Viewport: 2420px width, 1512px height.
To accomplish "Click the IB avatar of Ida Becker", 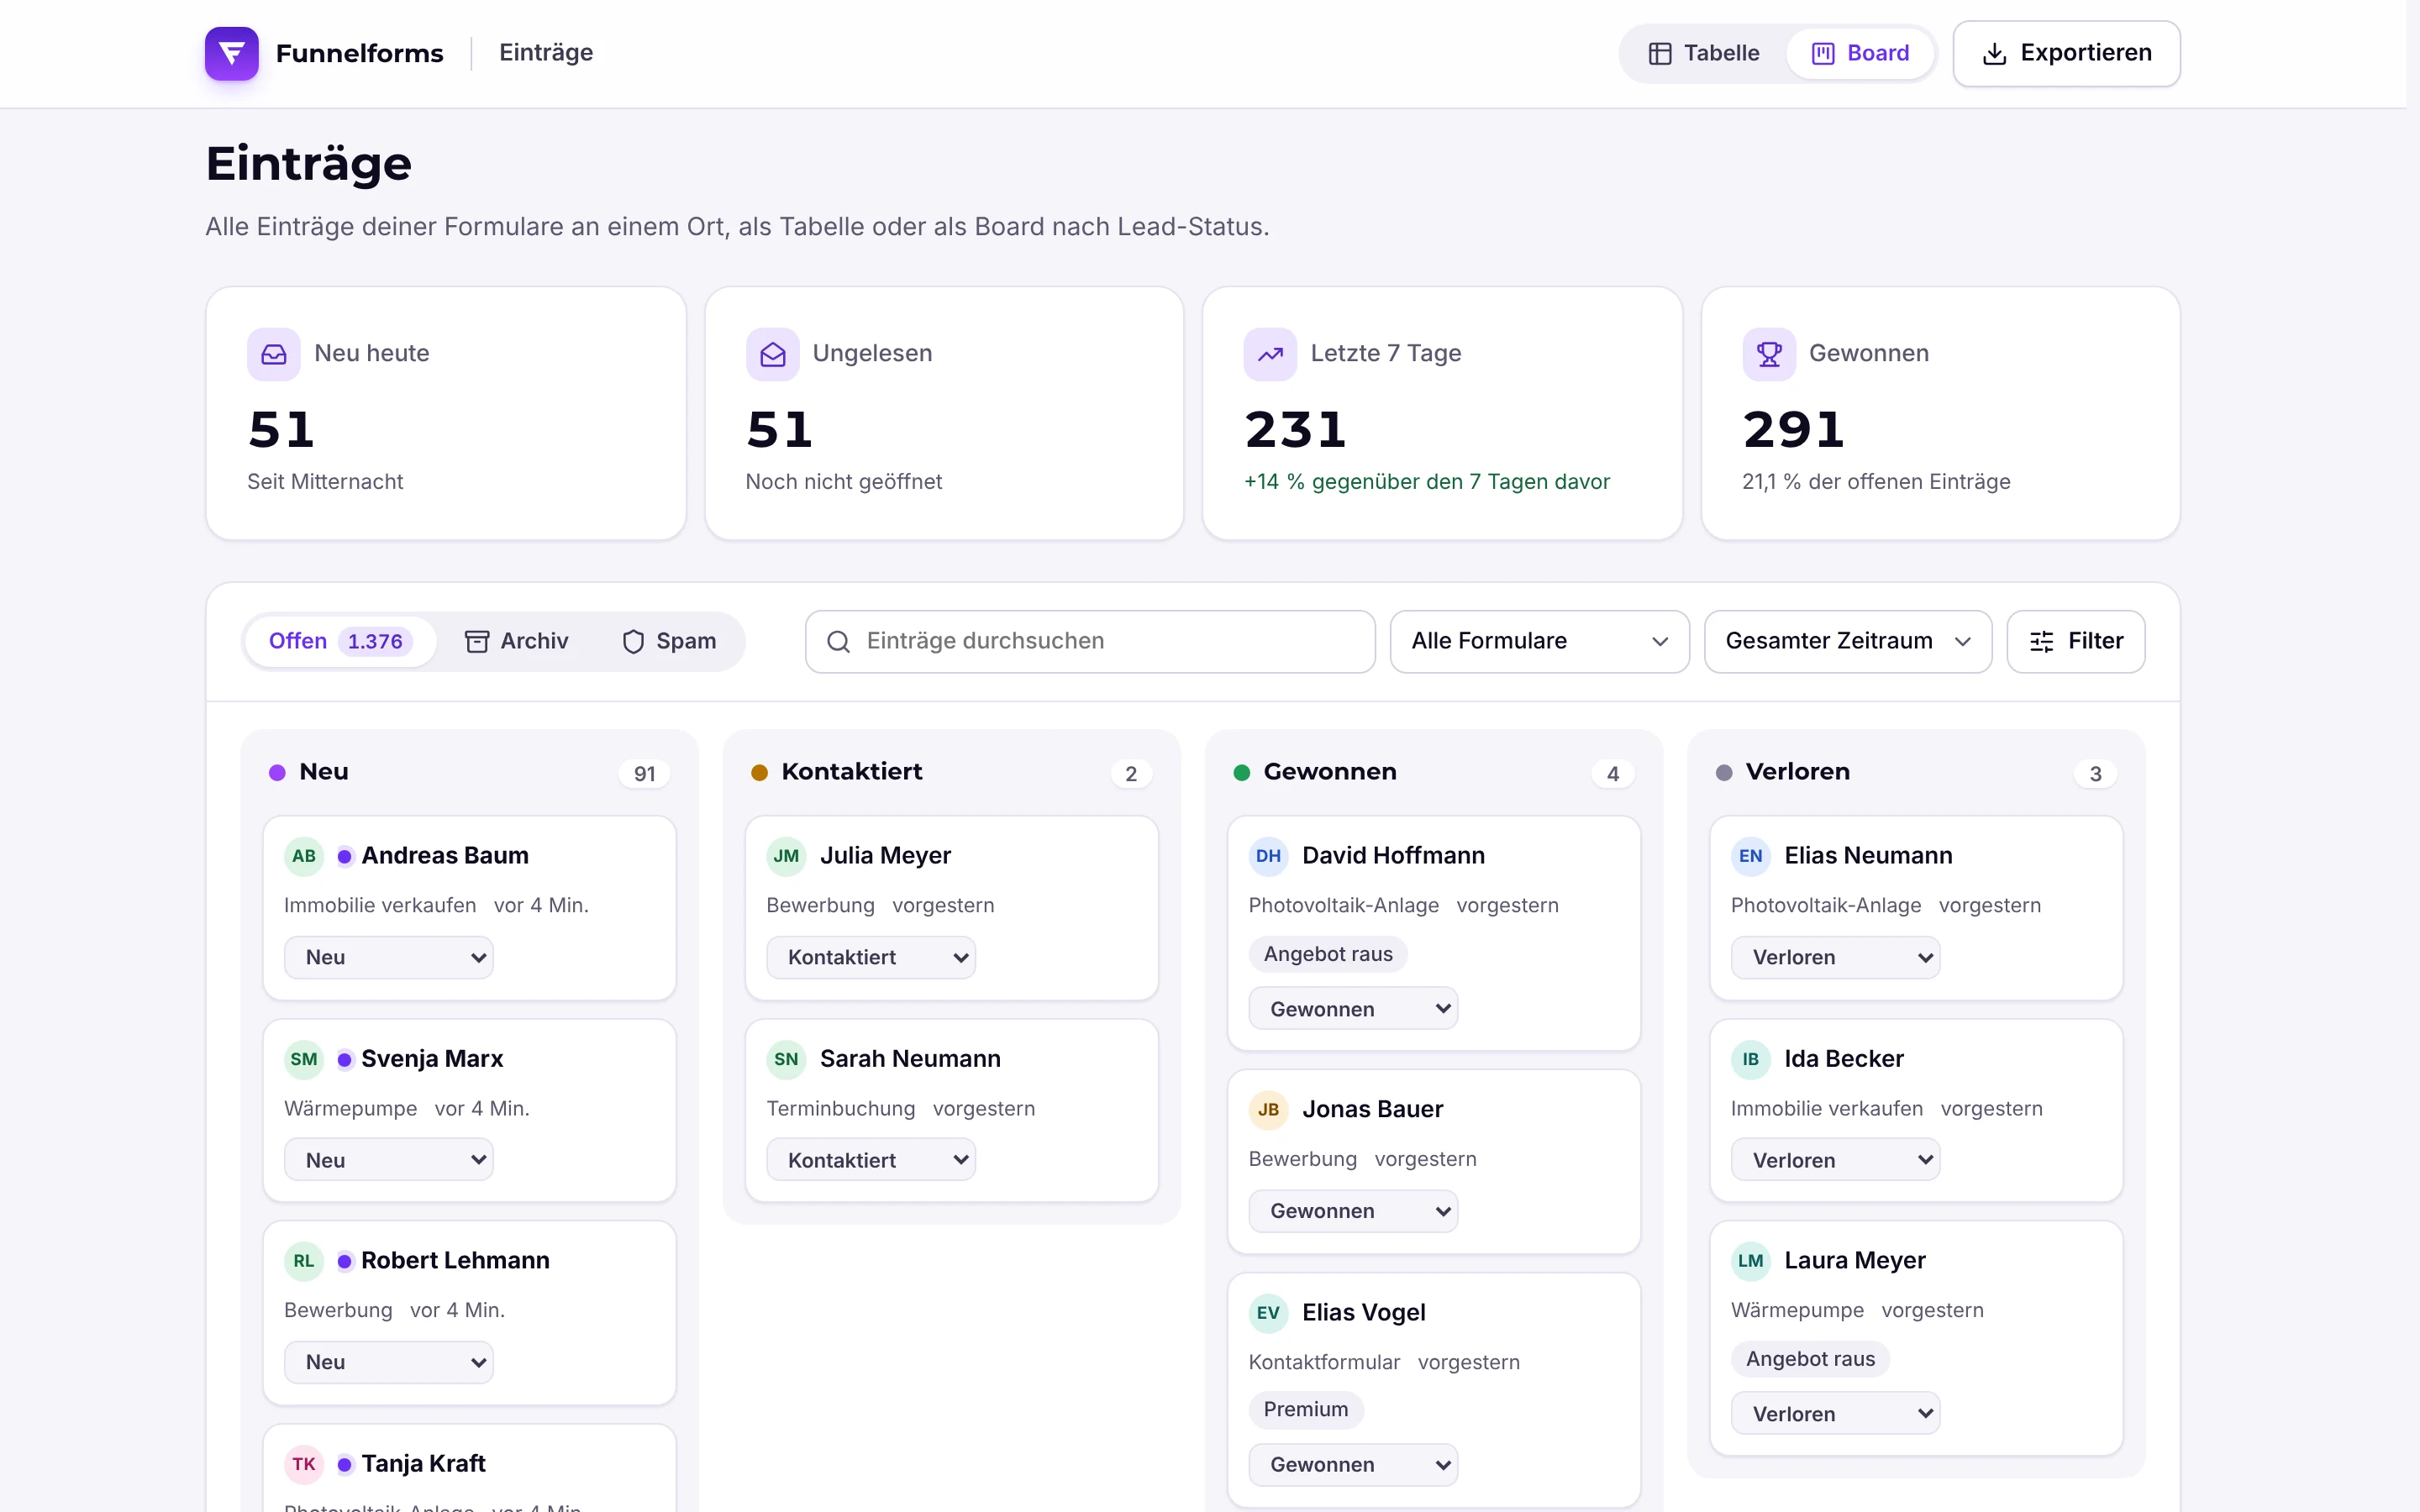I will pos(1750,1059).
